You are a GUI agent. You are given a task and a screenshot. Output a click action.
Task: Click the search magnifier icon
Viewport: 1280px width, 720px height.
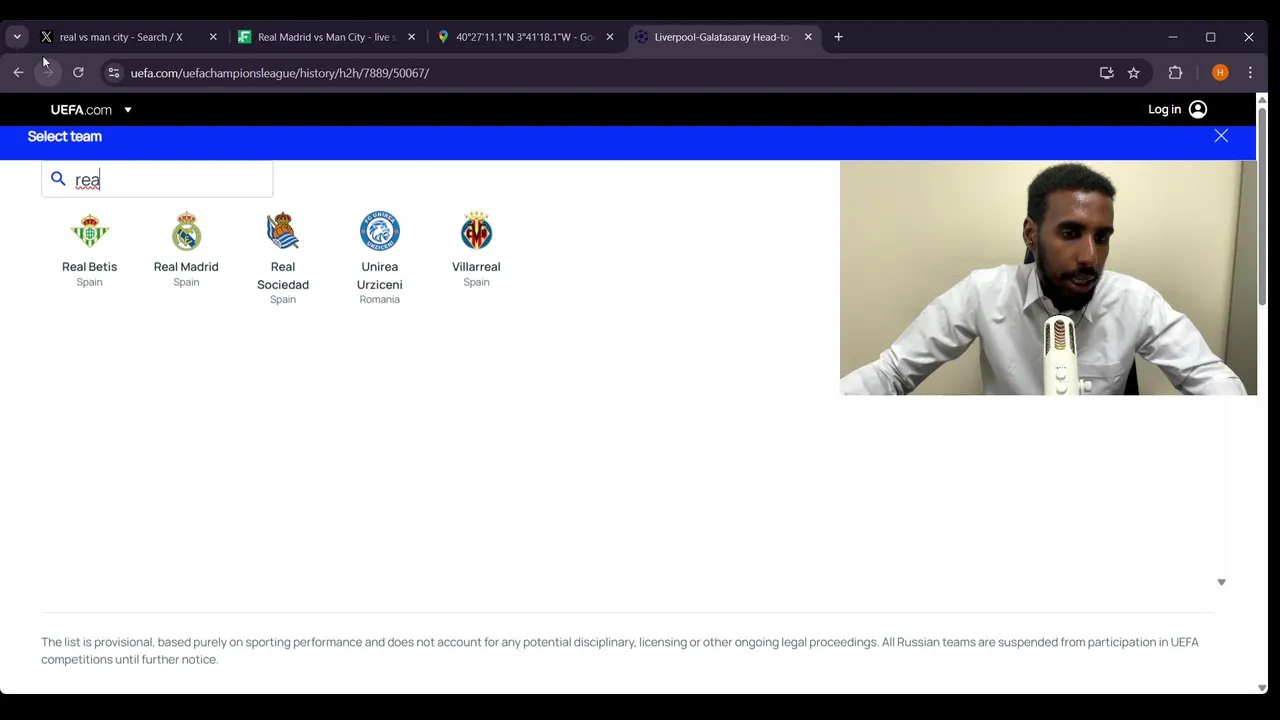click(58, 179)
